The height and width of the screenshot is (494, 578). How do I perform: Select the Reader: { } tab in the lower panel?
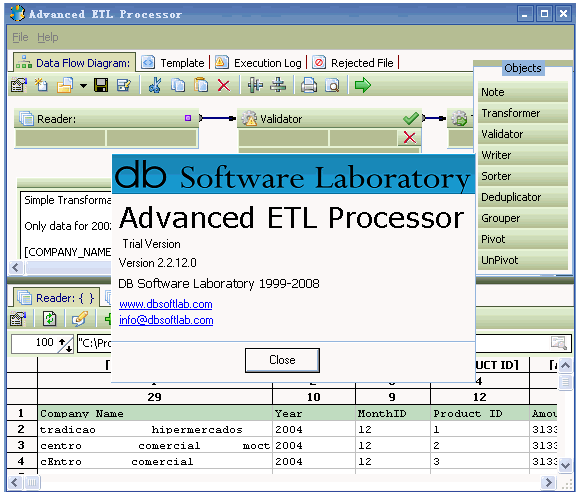tap(56, 298)
